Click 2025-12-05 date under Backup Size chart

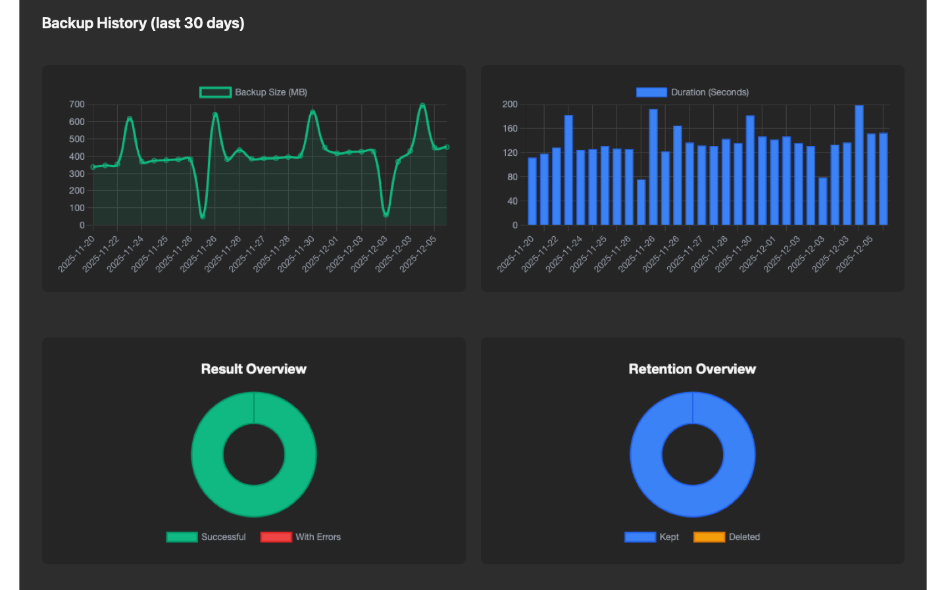418,254
